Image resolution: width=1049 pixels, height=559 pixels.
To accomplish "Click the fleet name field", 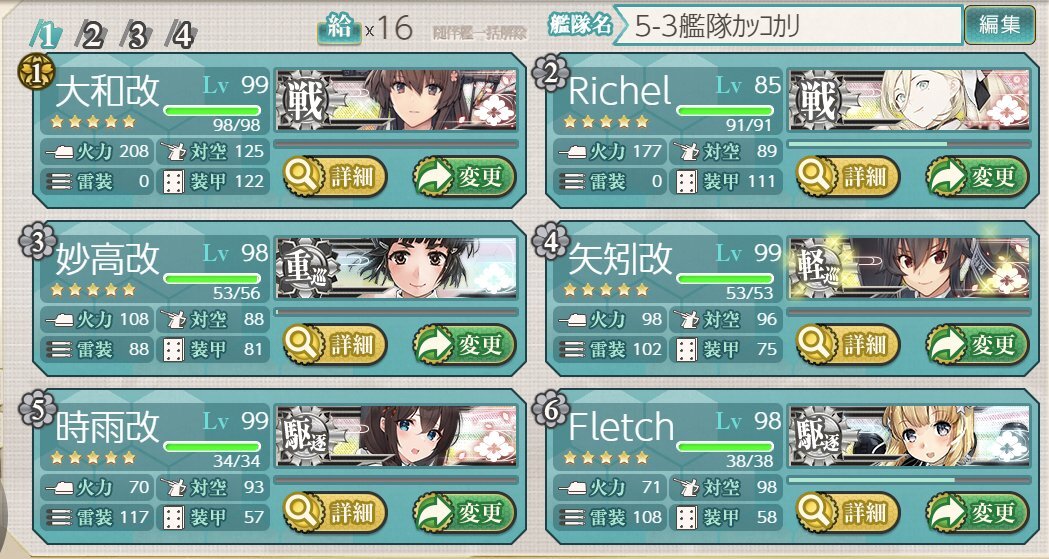I will click(x=788, y=27).
